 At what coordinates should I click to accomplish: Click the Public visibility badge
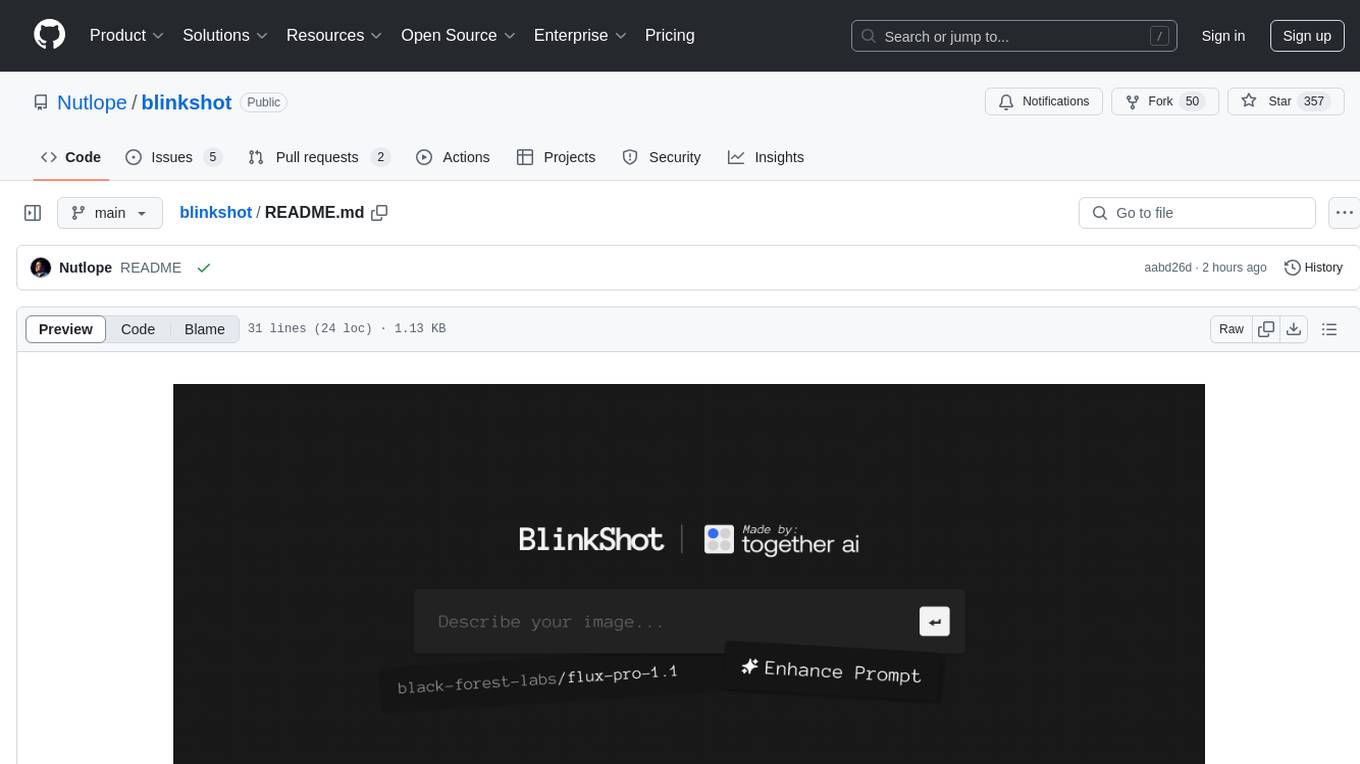point(264,102)
